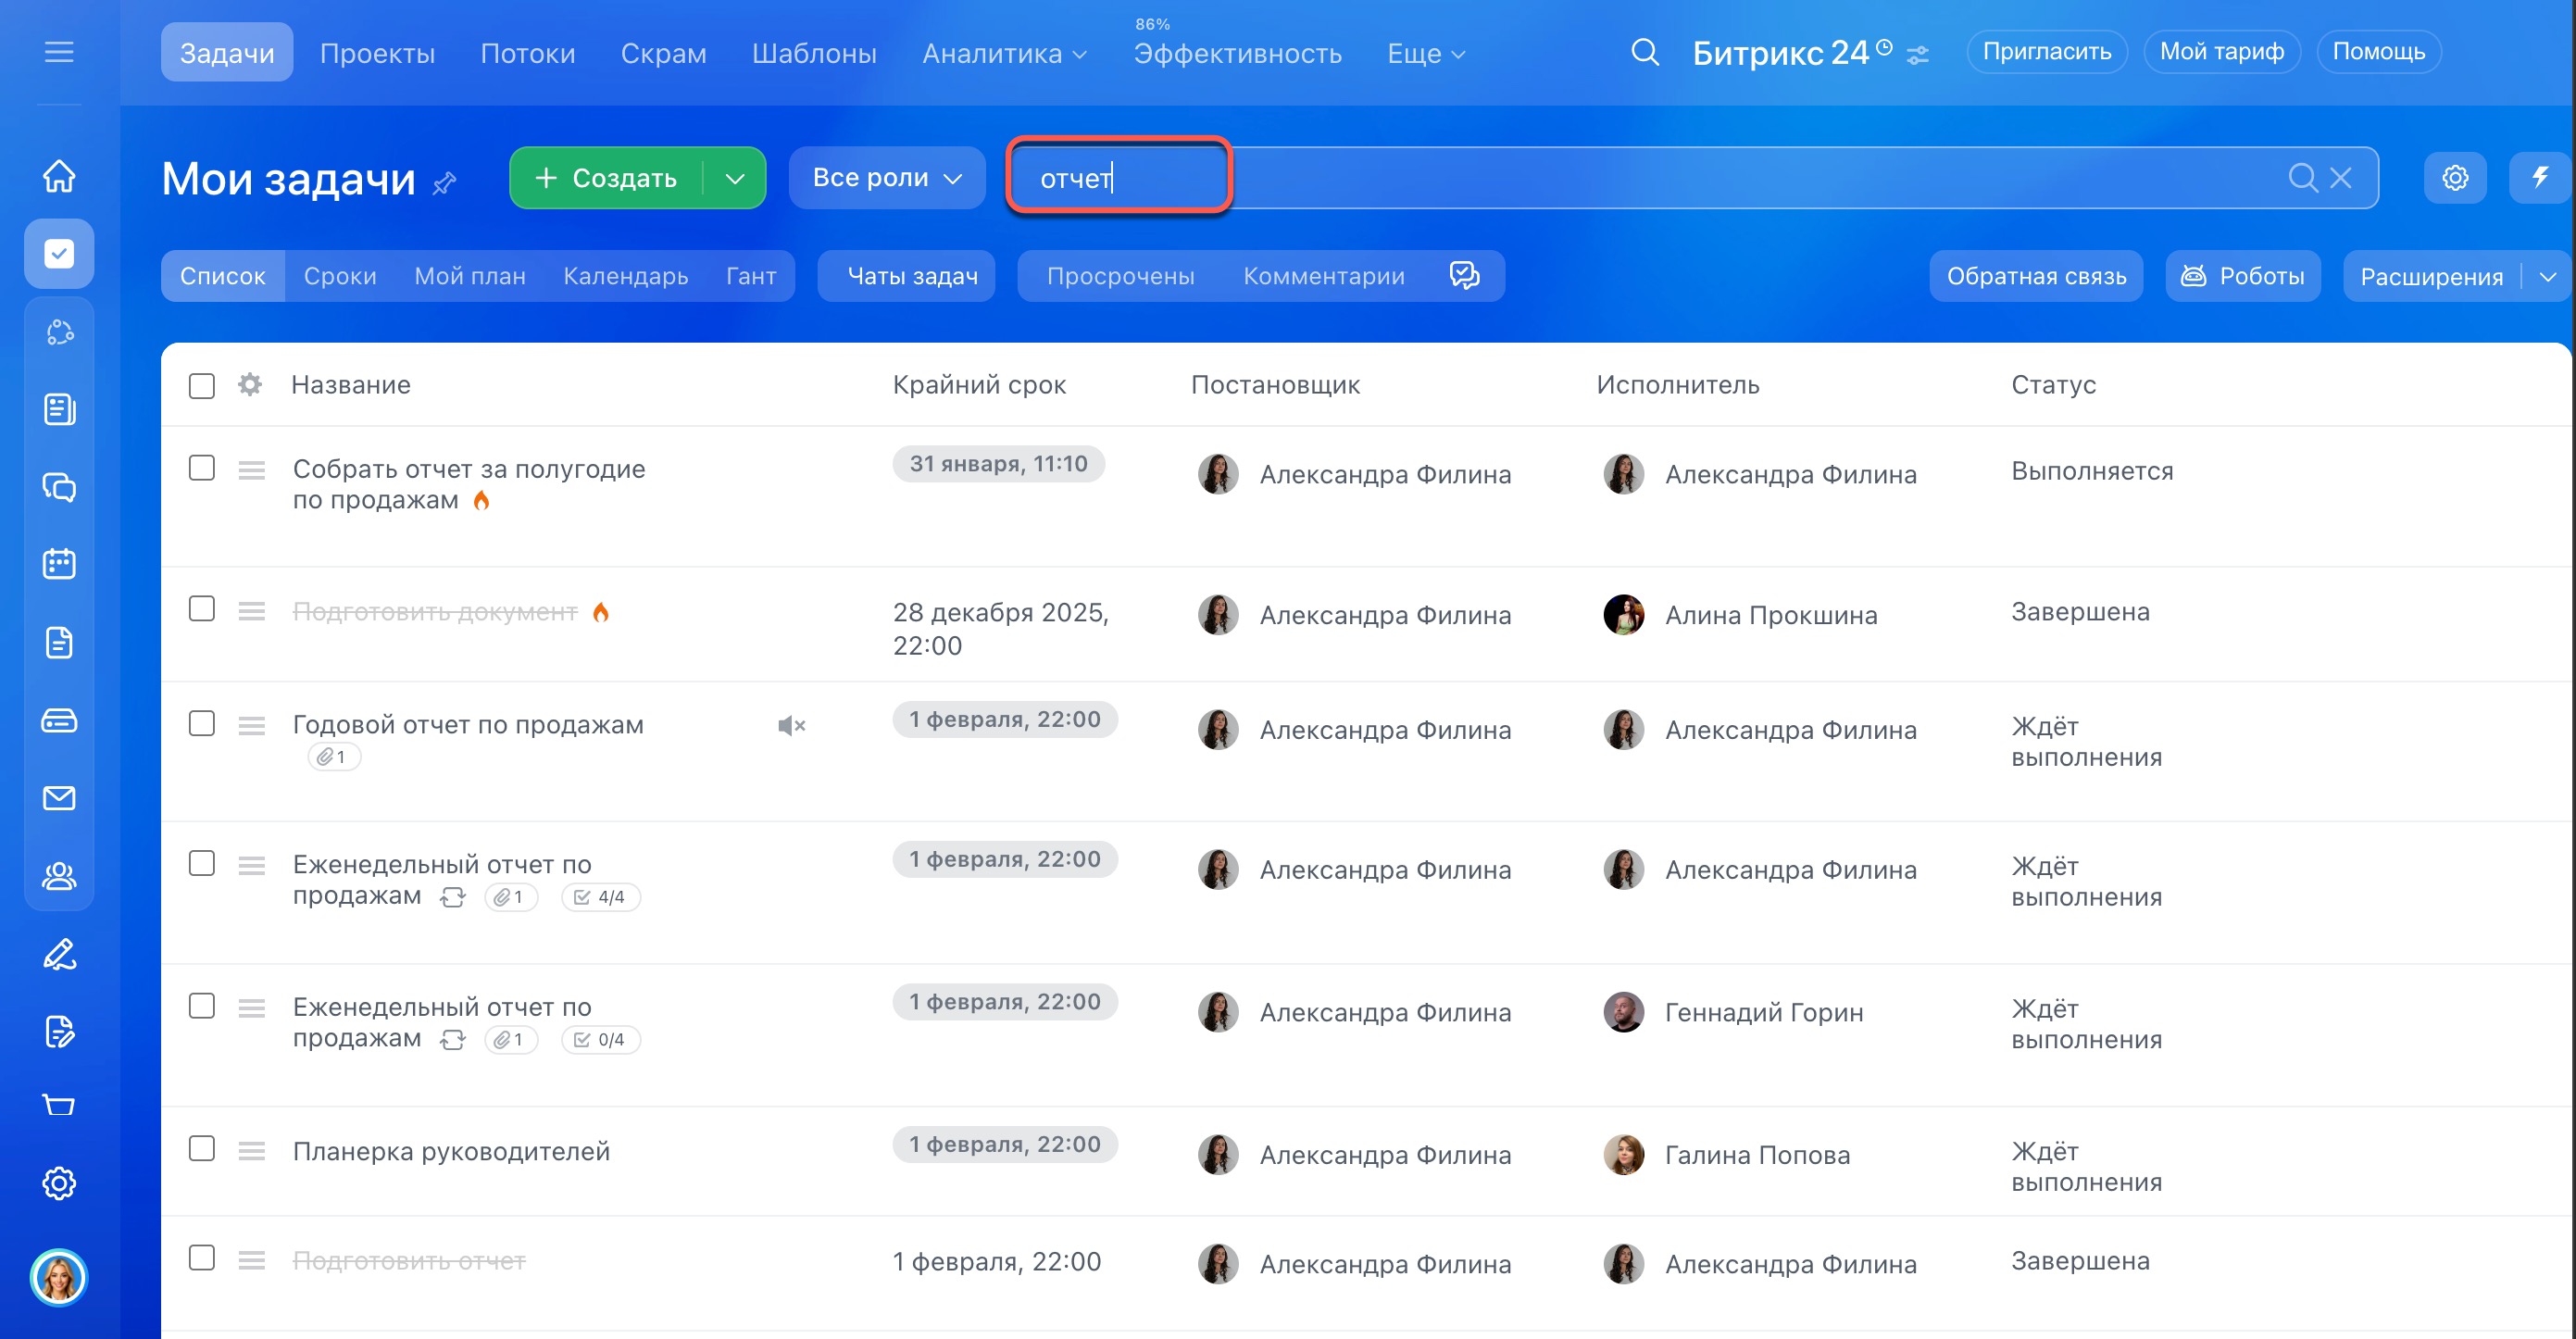Click the muted speaker icon on Годовой отчет
The image size is (2576, 1339).
click(x=790, y=725)
